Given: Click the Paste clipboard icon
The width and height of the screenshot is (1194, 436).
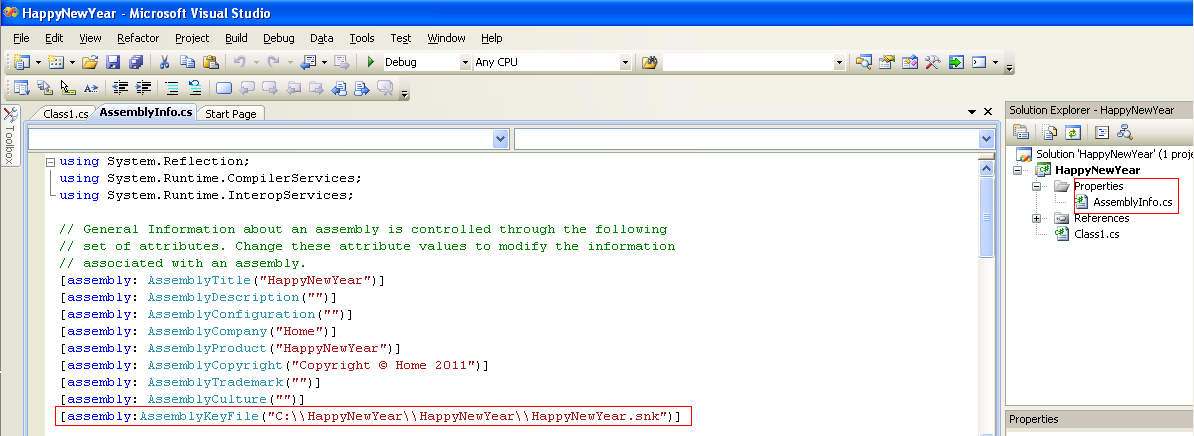Looking at the screenshot, I should [x=212, y=62].
